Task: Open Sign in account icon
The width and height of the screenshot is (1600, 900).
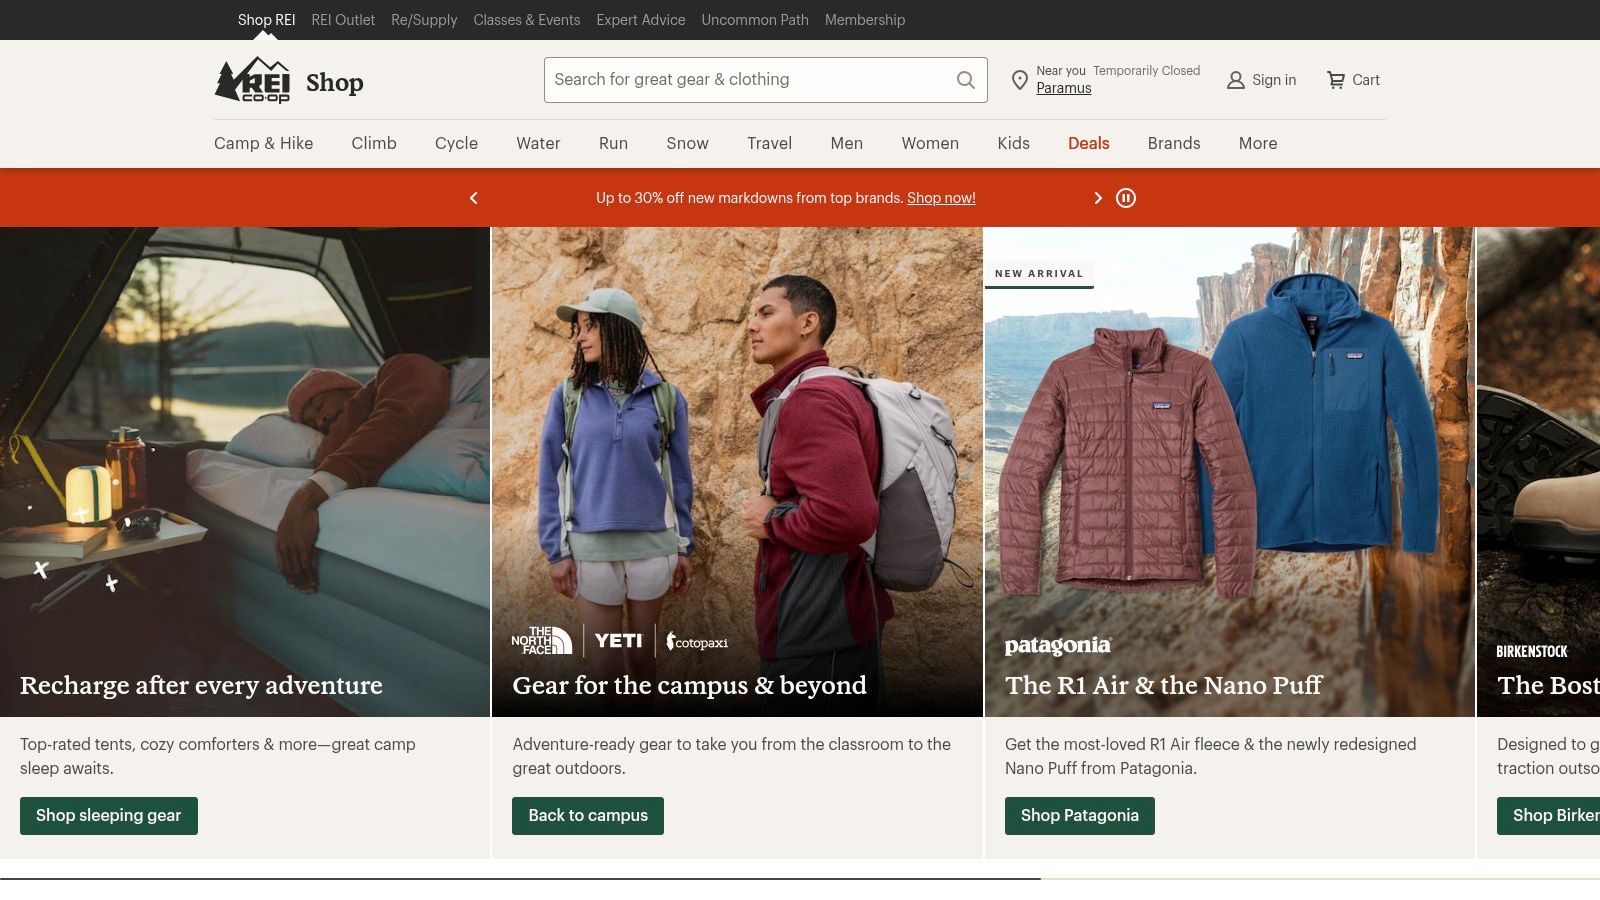Action: 1236,80
